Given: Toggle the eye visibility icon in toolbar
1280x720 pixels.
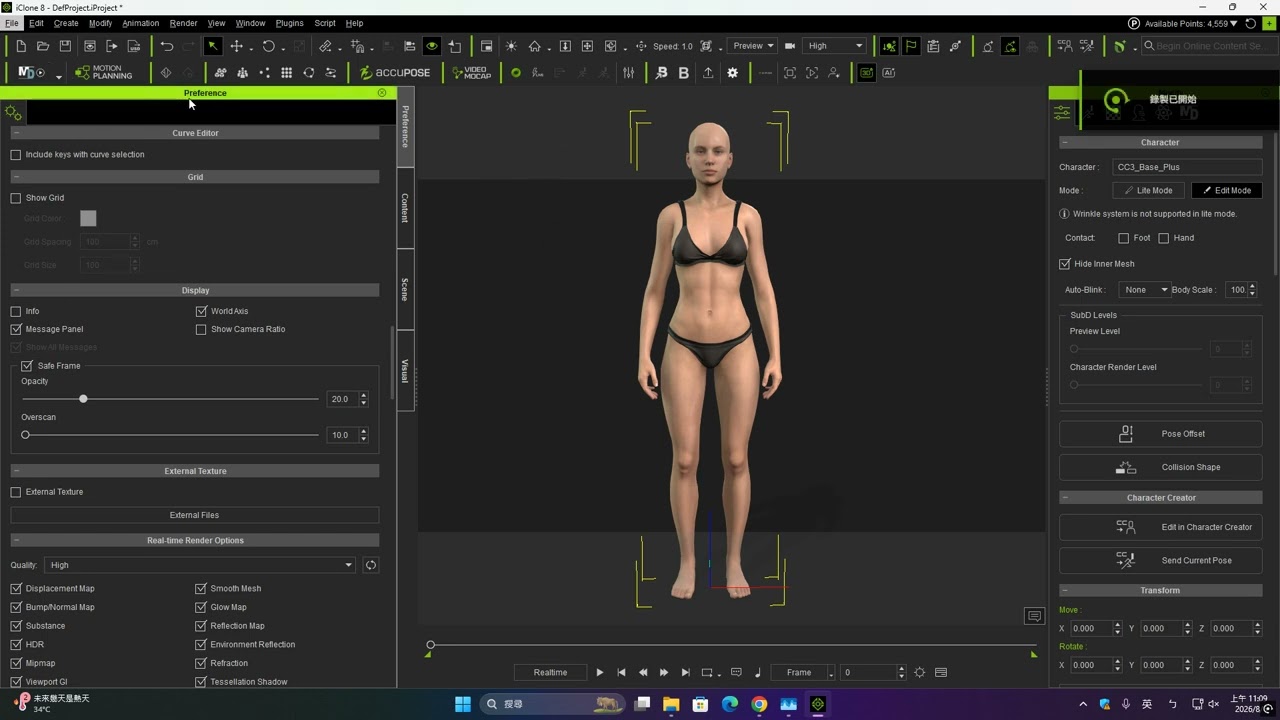Looking at the screenshot, I should click(x=432, y=46).
